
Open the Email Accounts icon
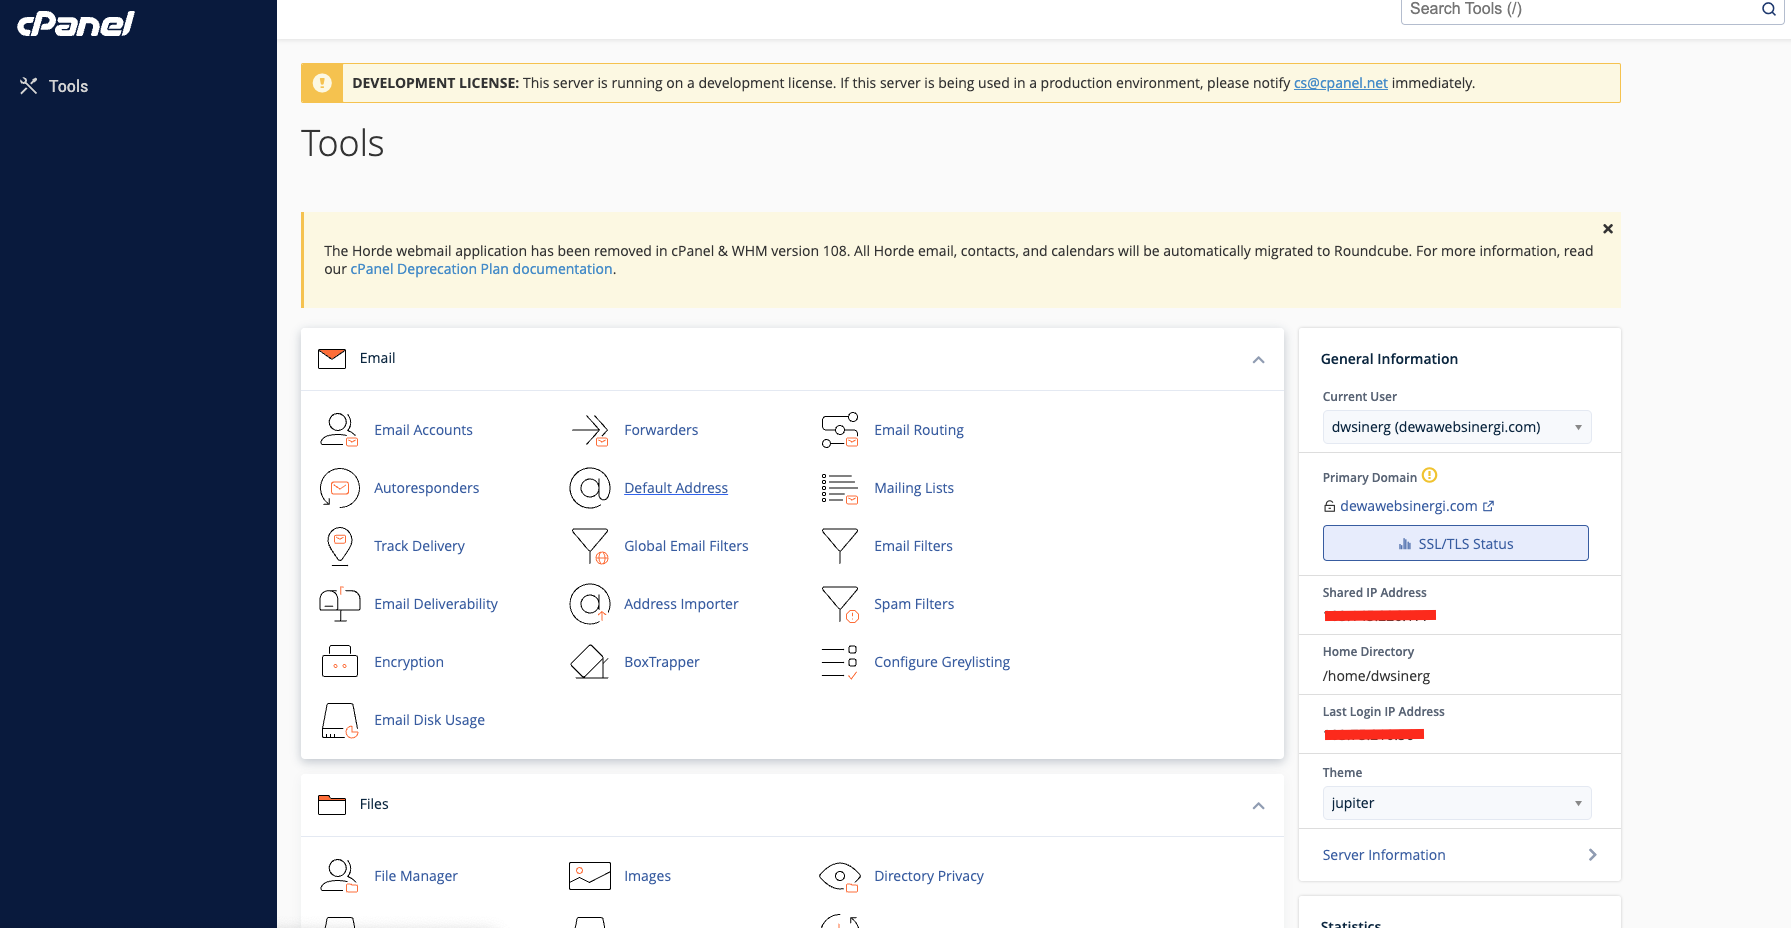[x=339, y=430]
